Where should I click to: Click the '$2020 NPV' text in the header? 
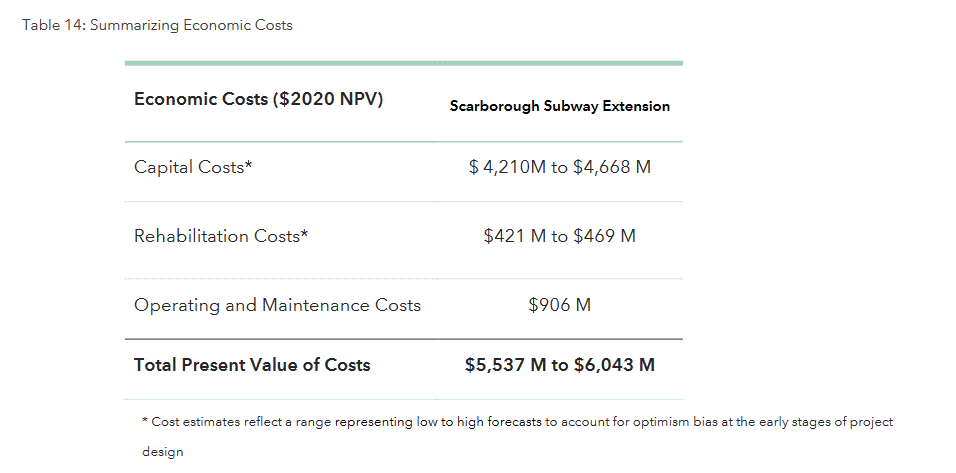pyautogui.click(x=326, y=100)
